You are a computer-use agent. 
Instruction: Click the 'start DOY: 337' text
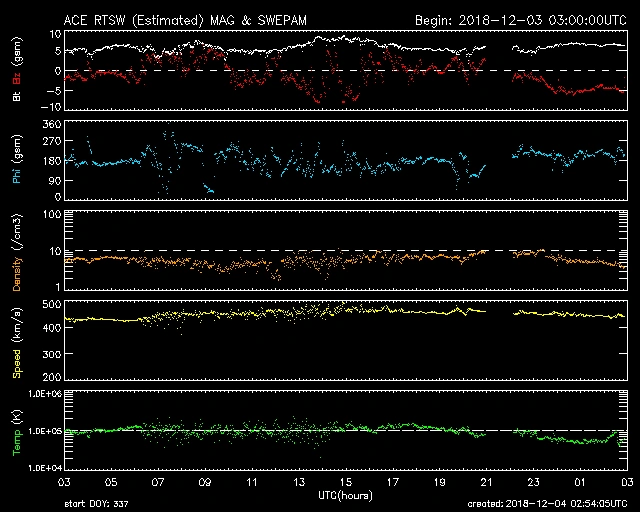pos(96,504)
